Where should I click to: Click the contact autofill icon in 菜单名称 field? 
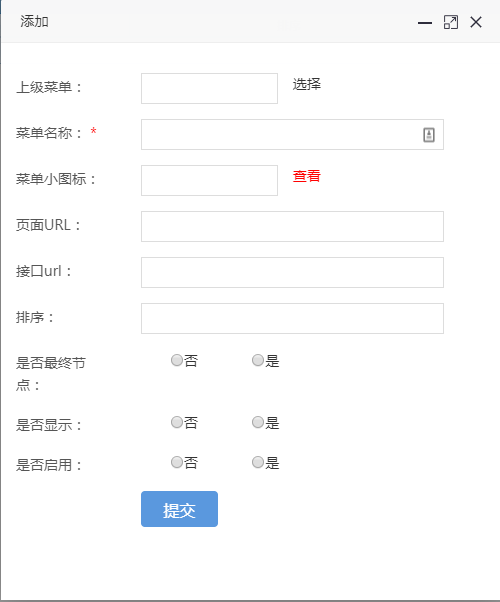429,135
